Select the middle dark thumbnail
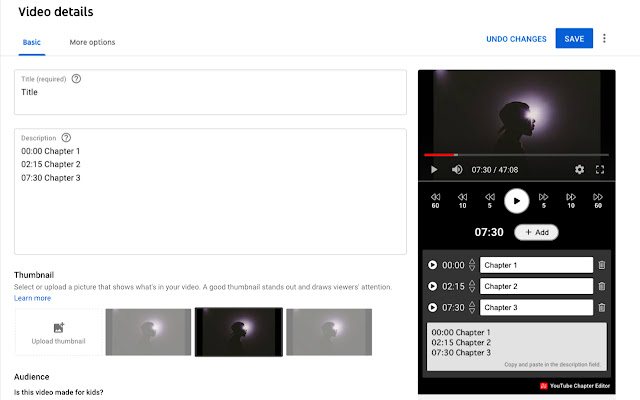Viewport: 640px width, 400px height. [239, 332]
